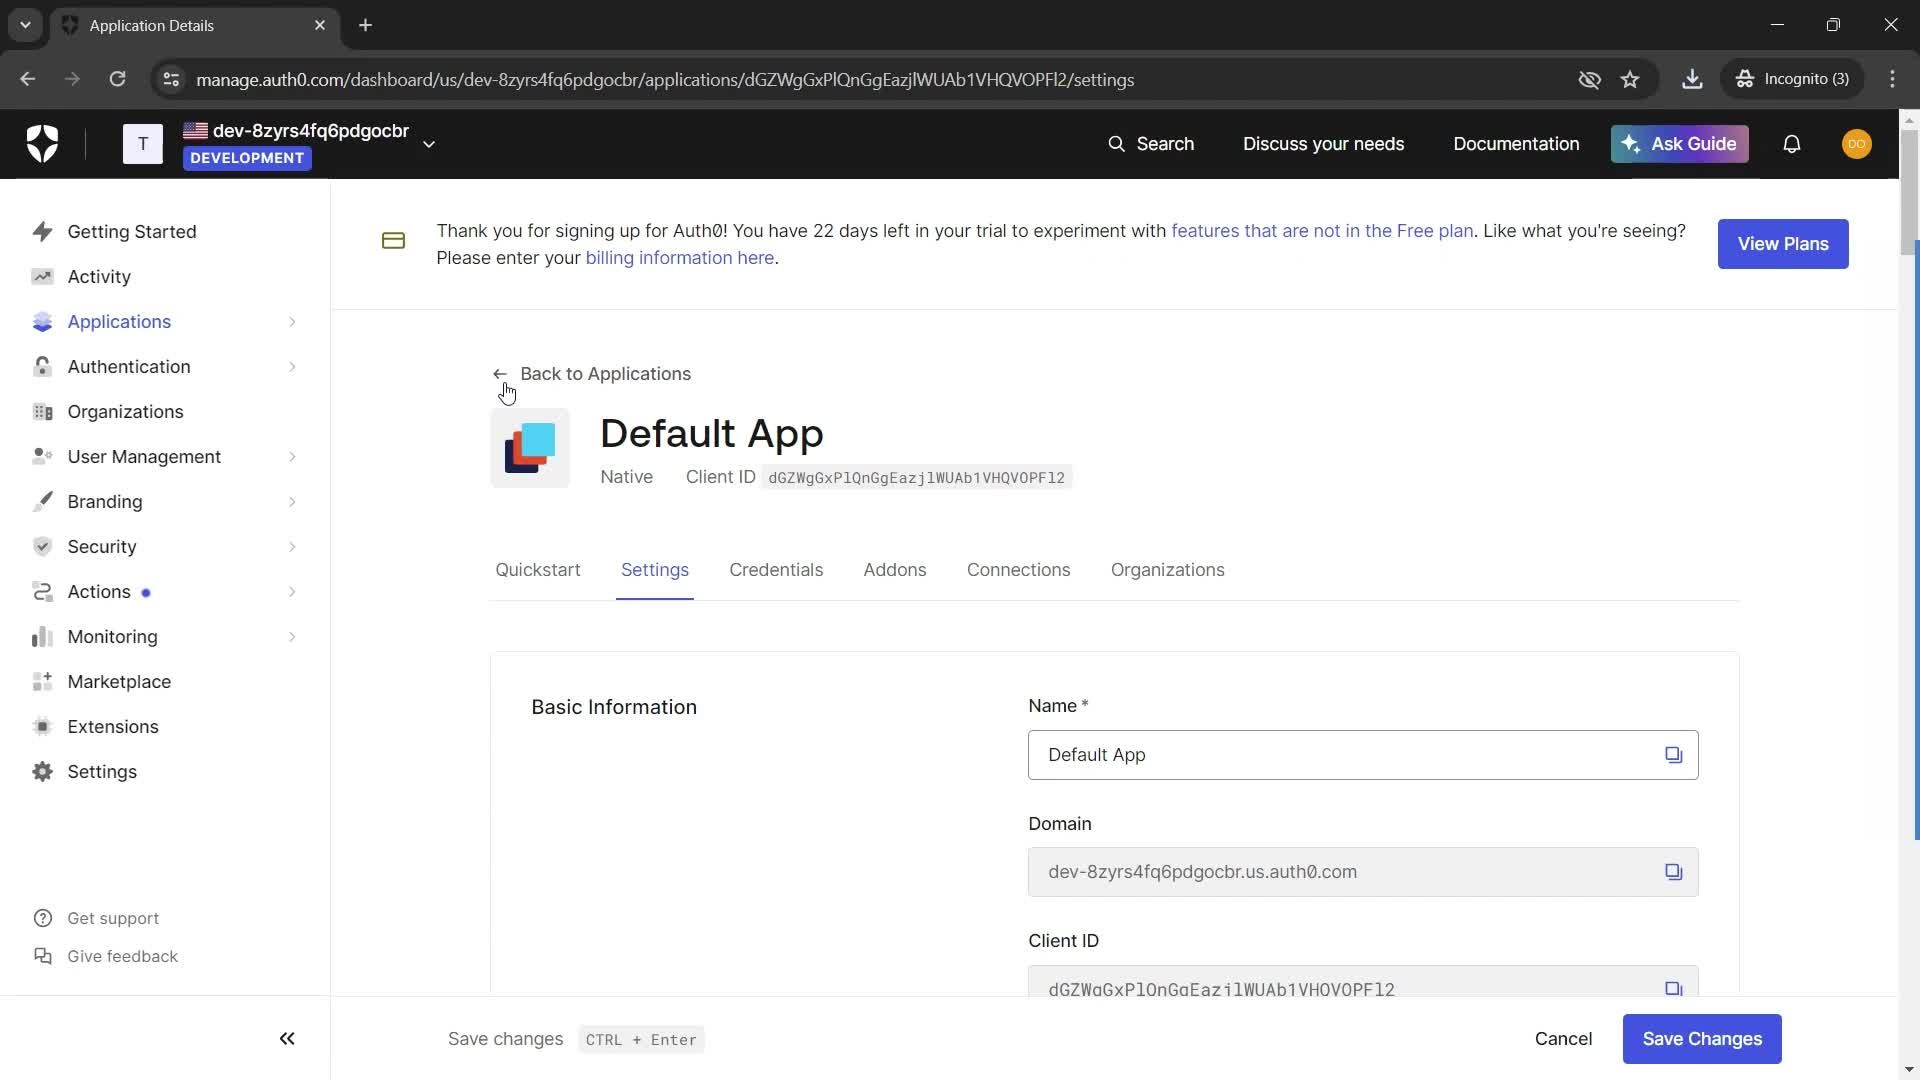Image resolution: width=1920 pixels, height=1080 pixels.
Task: Copy the Client ID field value
Action: point(1673,988)
